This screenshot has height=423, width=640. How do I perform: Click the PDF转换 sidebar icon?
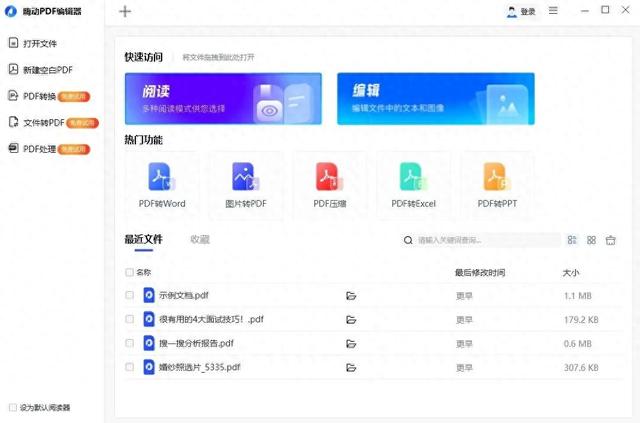pos(13,96)
